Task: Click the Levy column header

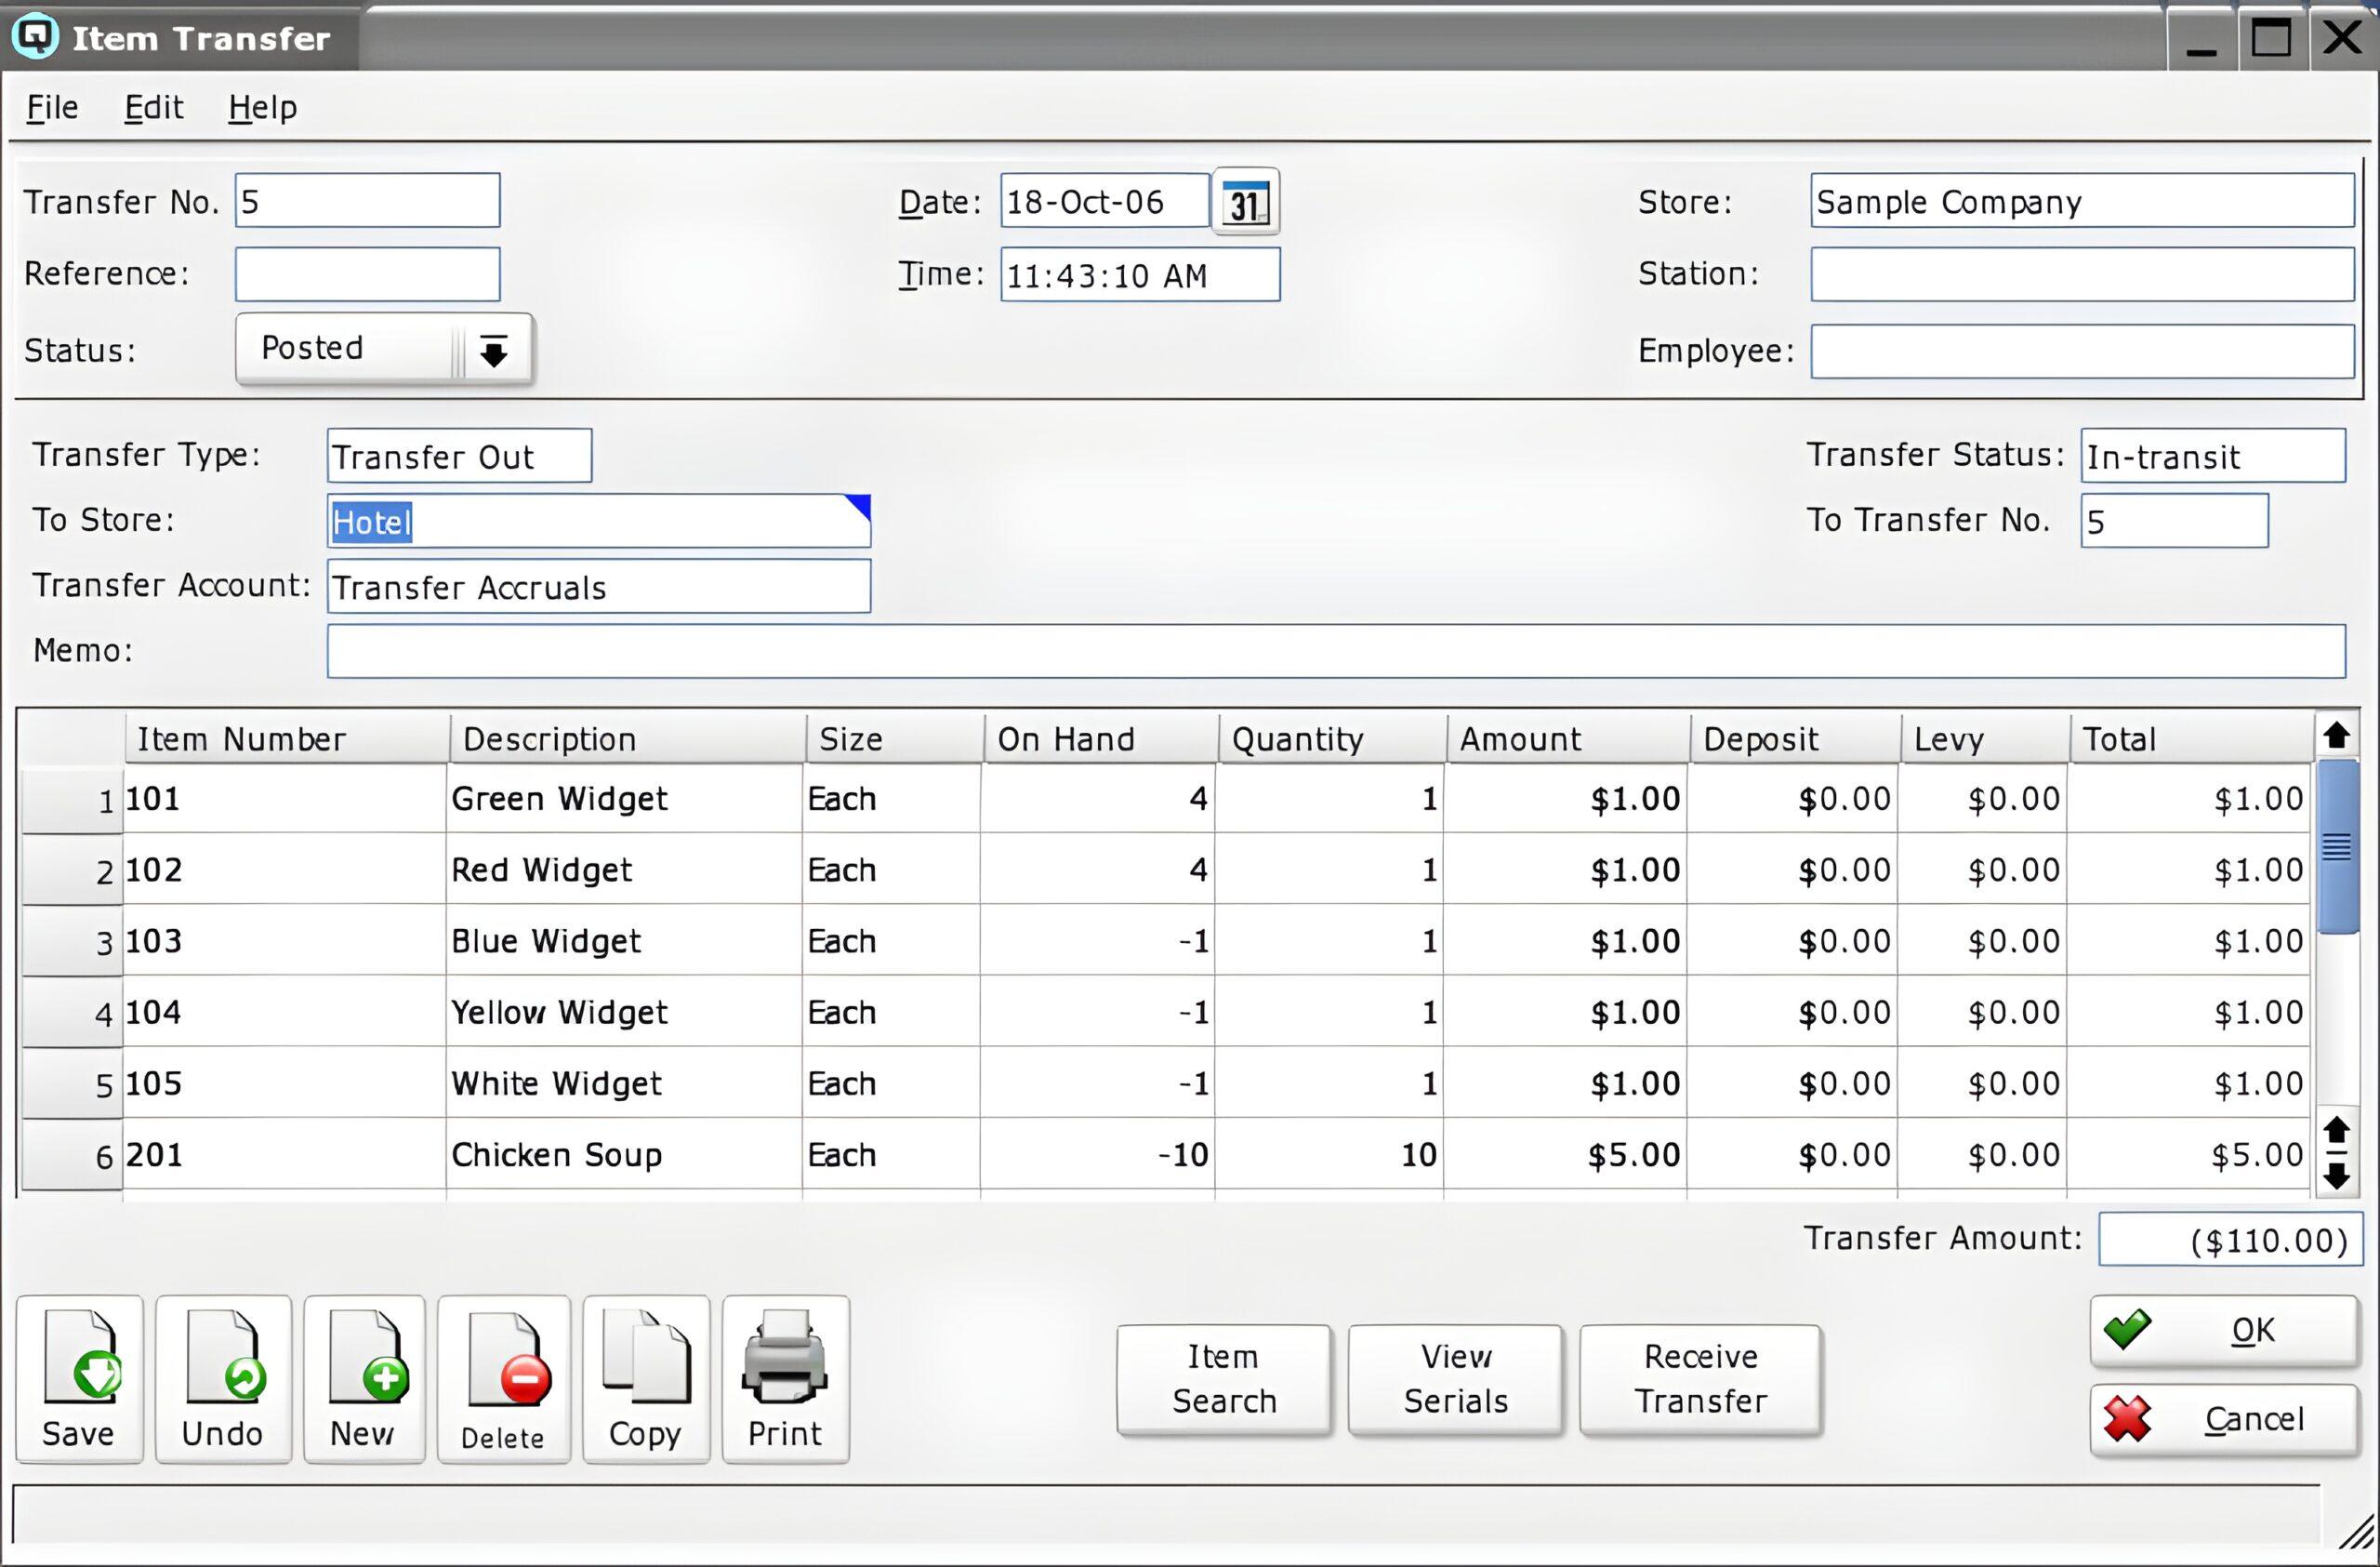Action: (1985, 739)
